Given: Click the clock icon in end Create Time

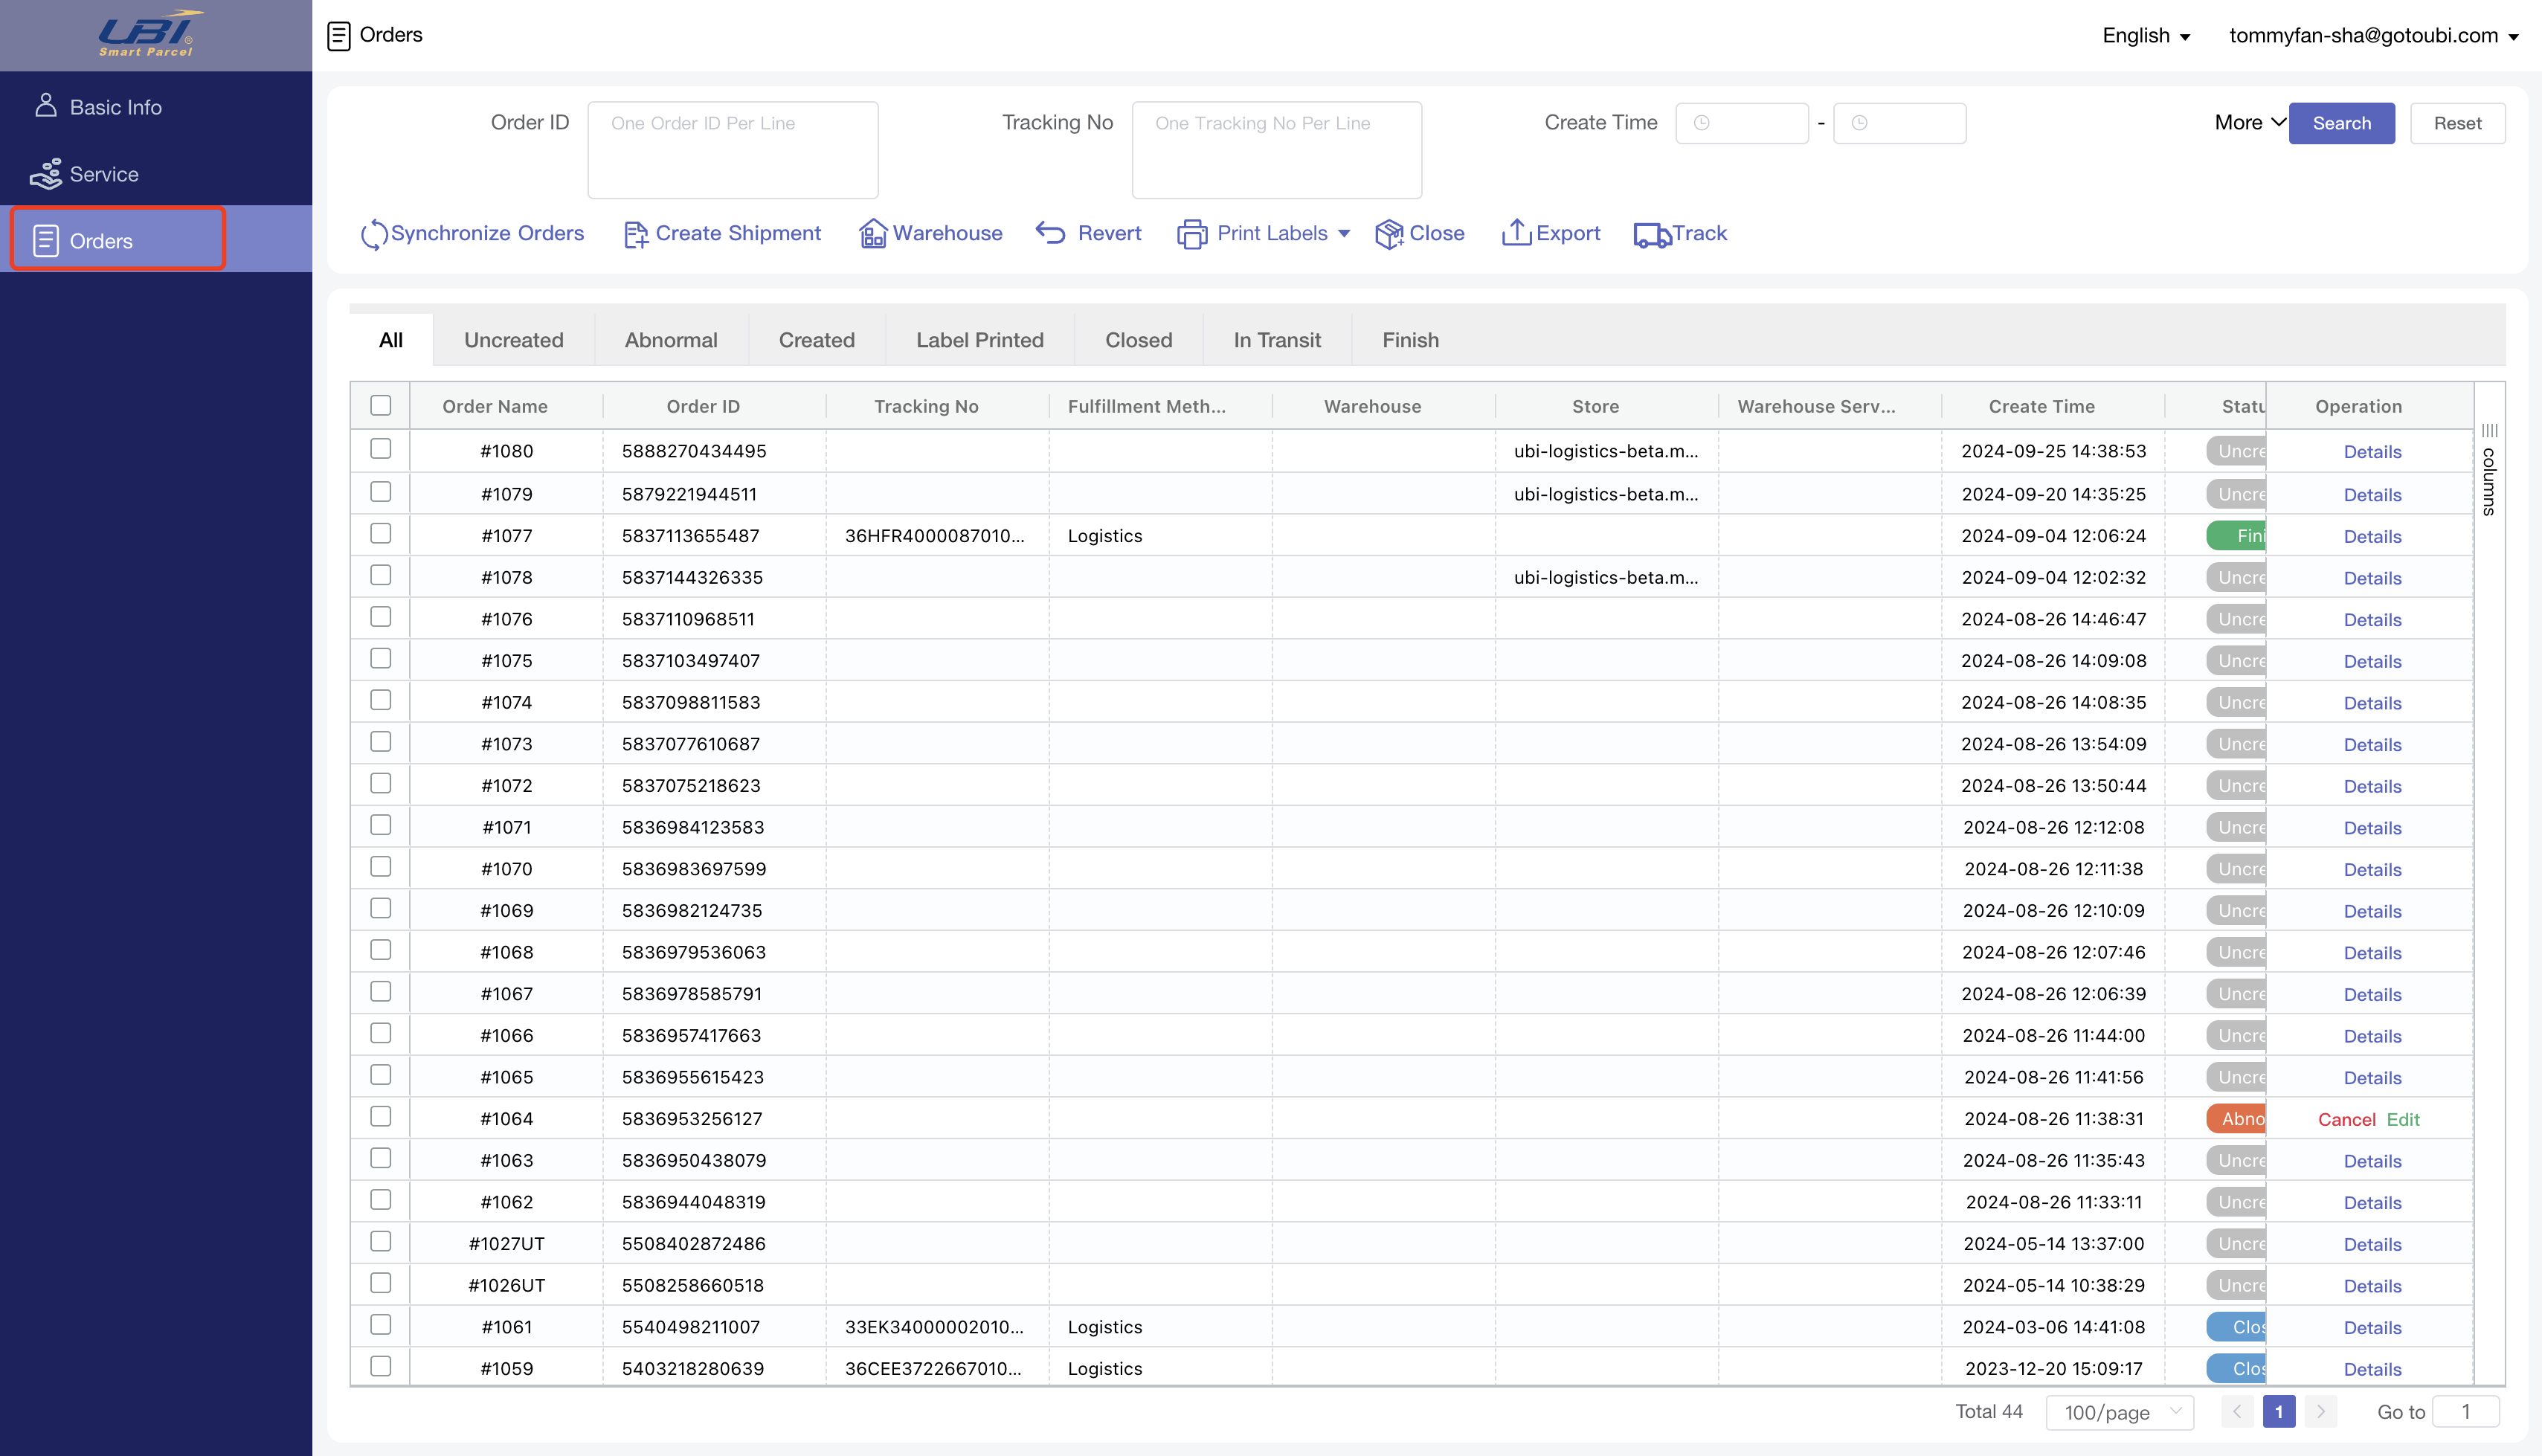Looking at the screenshot, I should coord(1860,123).
